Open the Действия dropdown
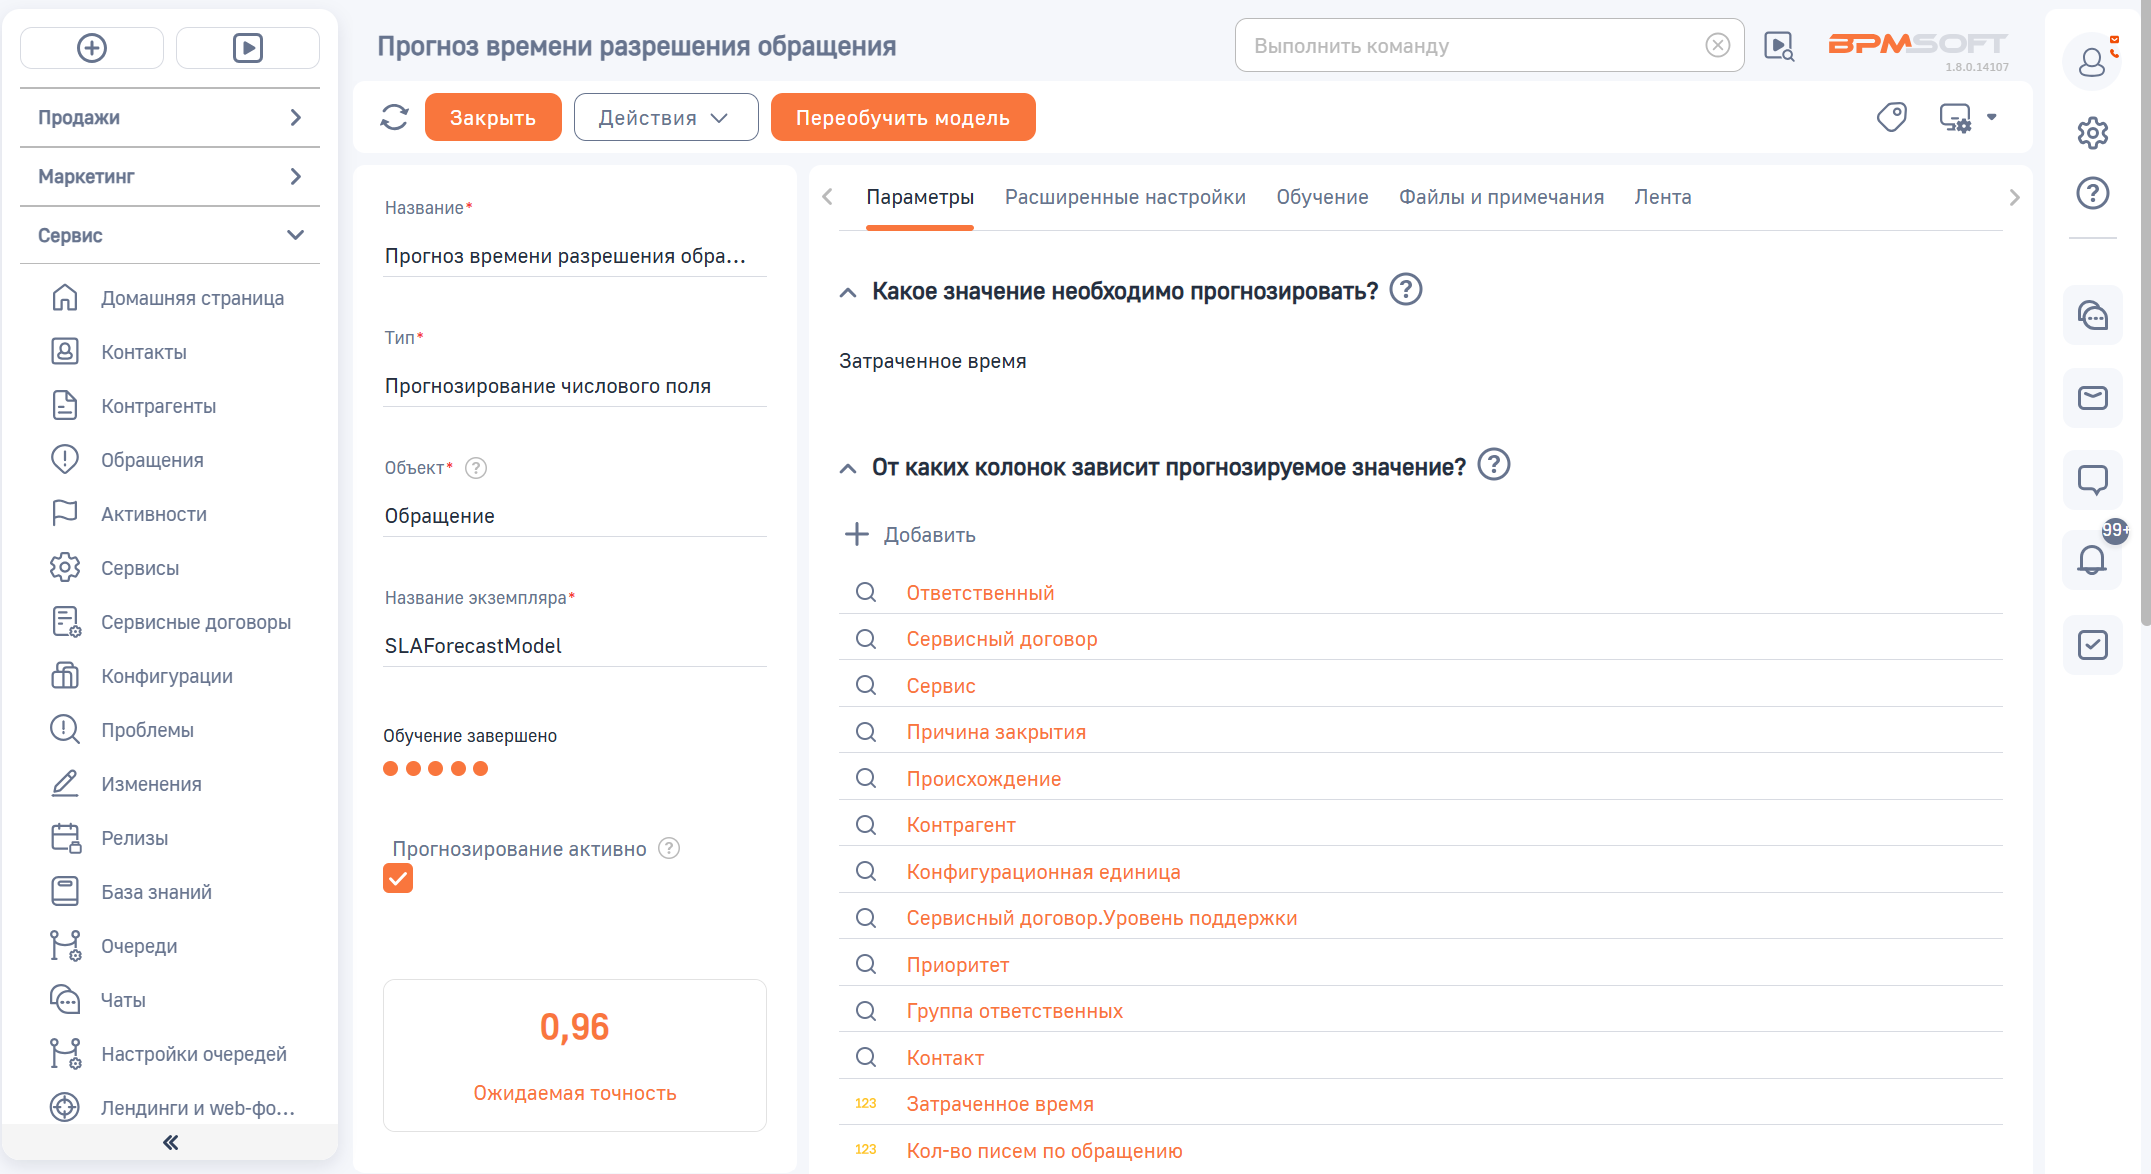The width and height of the screenshot is (2151, 1174). 666,117
